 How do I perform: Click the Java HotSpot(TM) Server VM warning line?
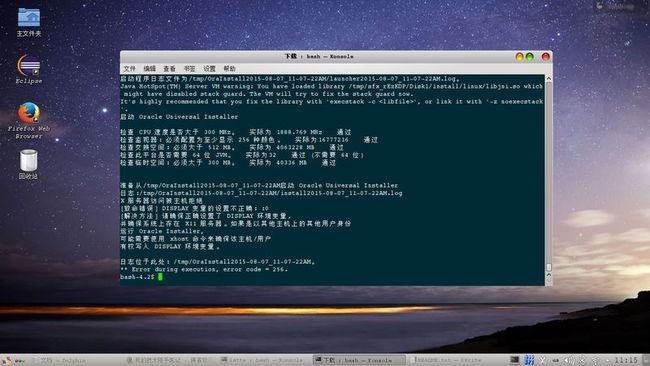tap(332, 87)
